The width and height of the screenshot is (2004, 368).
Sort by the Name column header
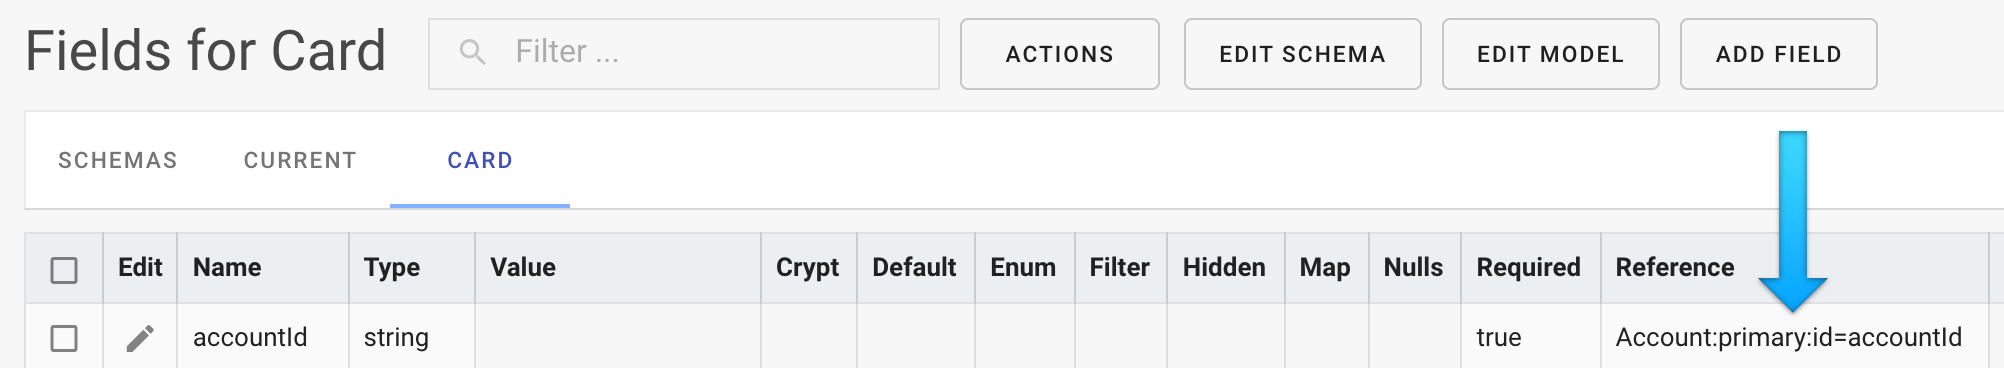227,267
